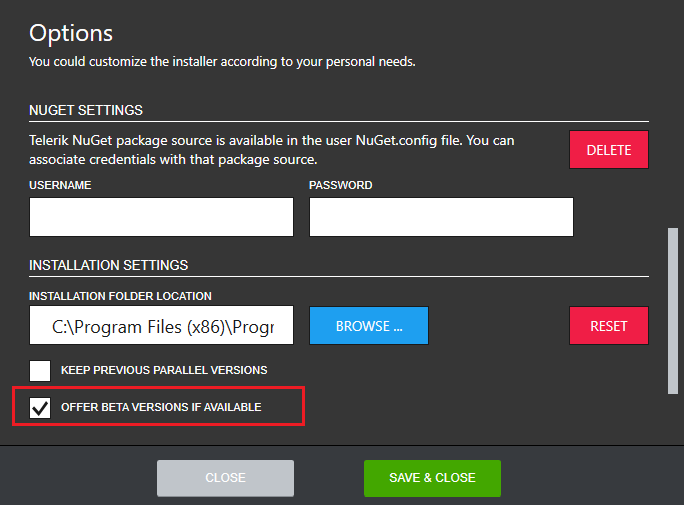Click the INSTALLATION SETTINGS section header

(108, 266)
